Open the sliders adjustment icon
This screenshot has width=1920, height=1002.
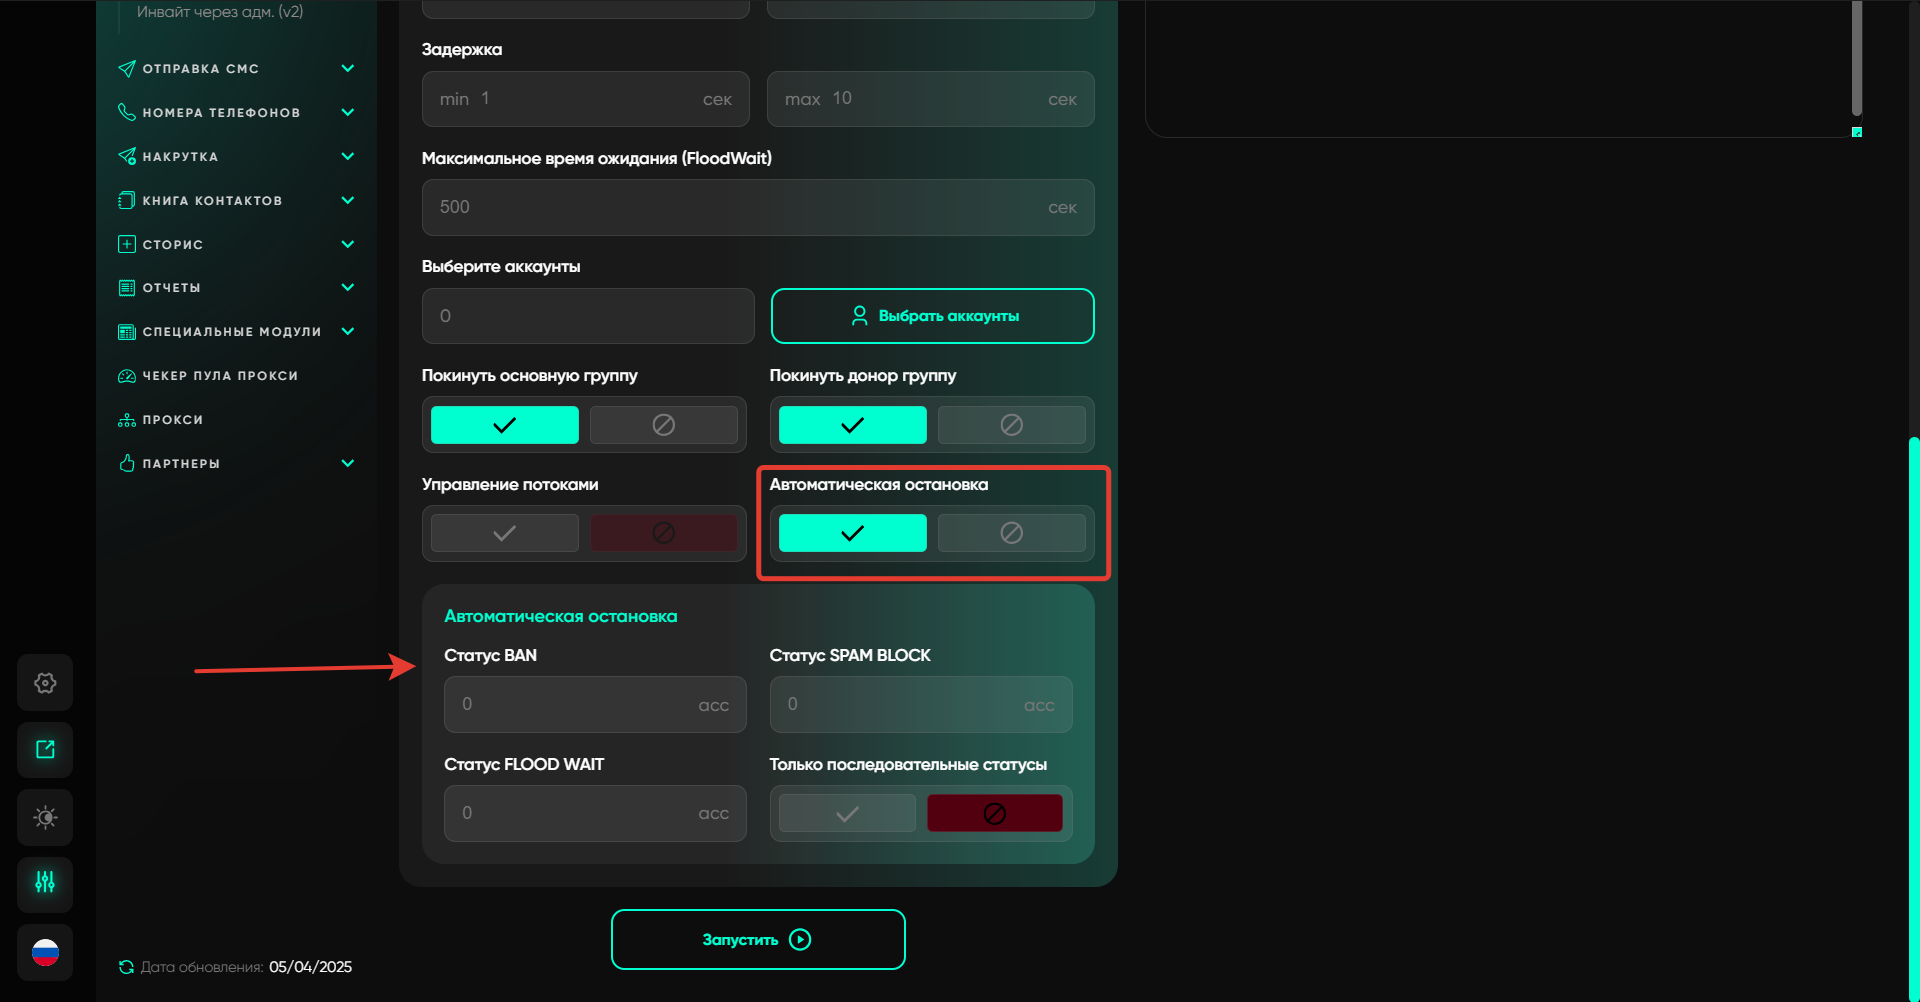45,883
